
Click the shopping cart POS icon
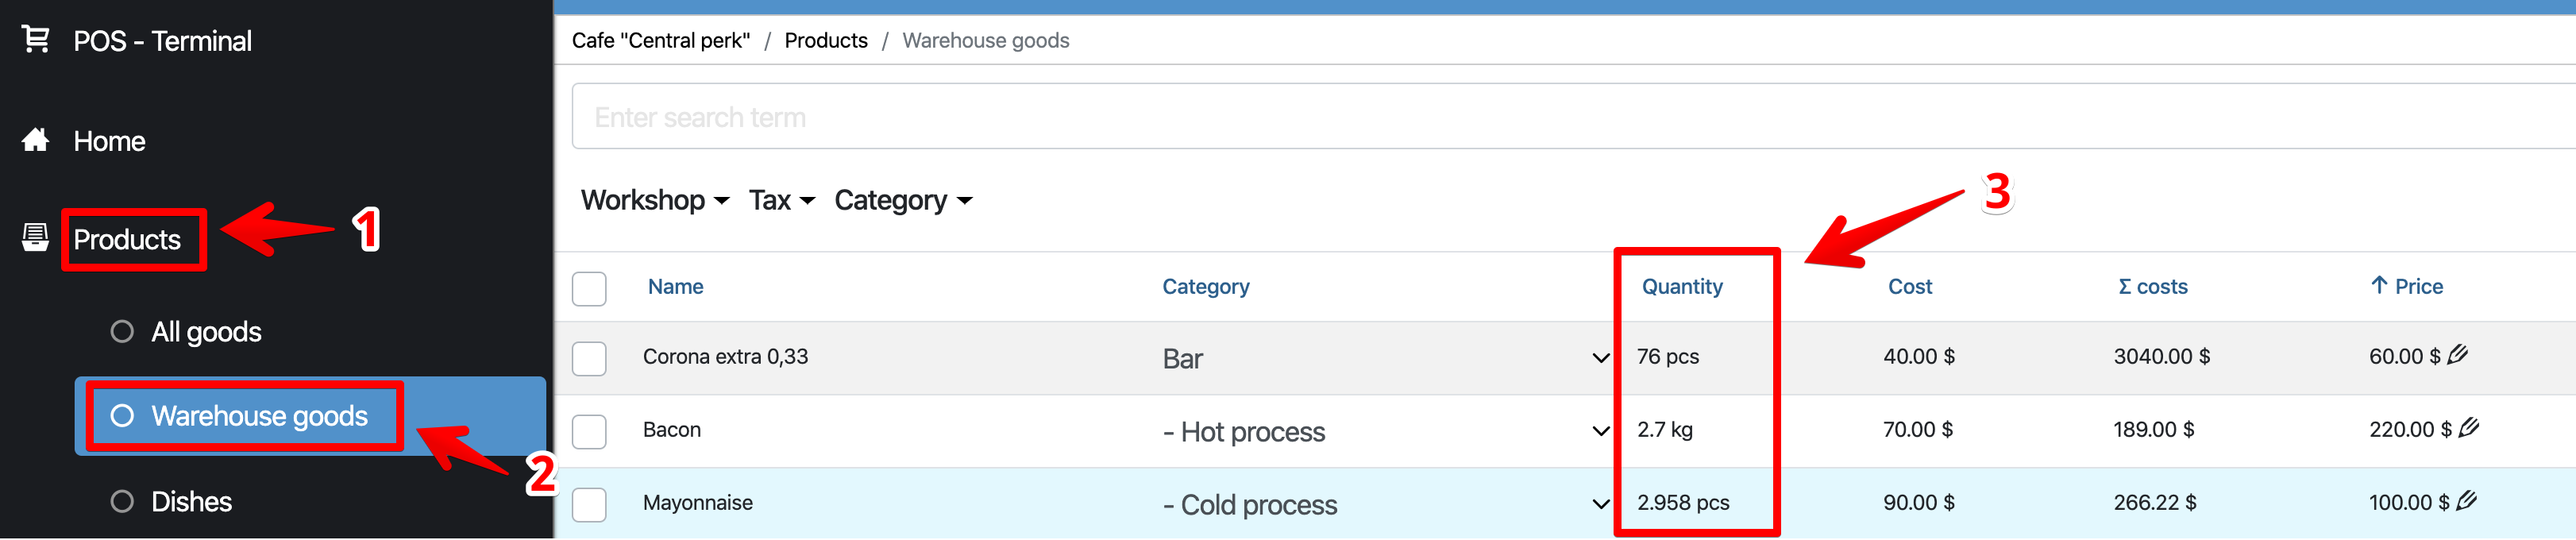click(35, 39)
